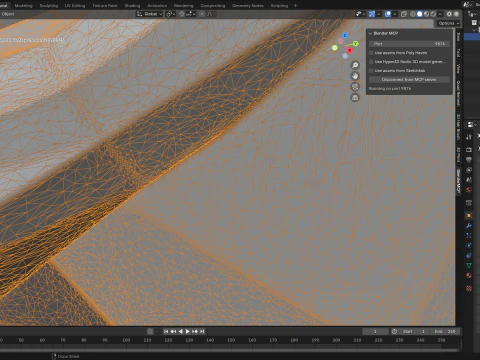
Task: Open the overlays options dropdown arrow
Action: (x=395, y=14)
